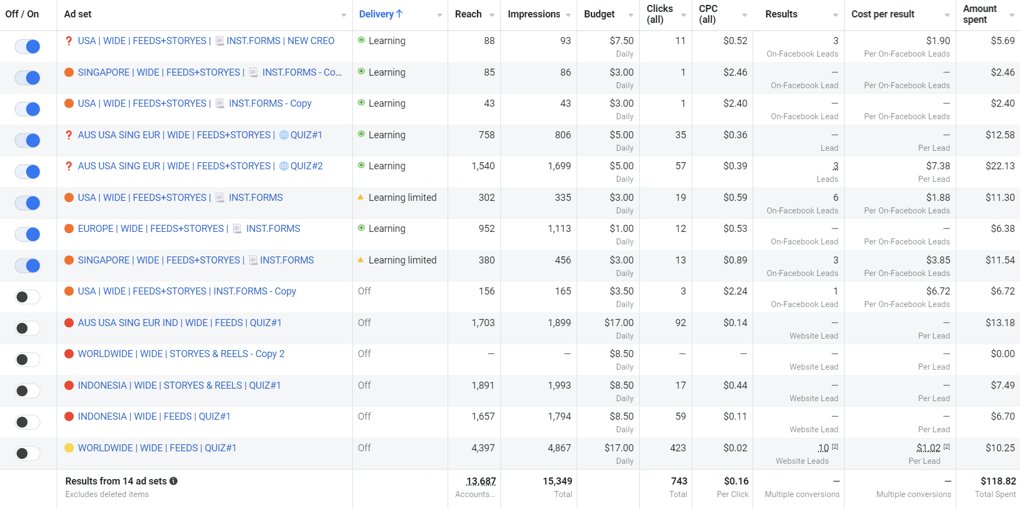The height and width of the screenshot is (509, 1020).
Task: Click green Learning indicator on EUROPE row
Action: (361, 228)
